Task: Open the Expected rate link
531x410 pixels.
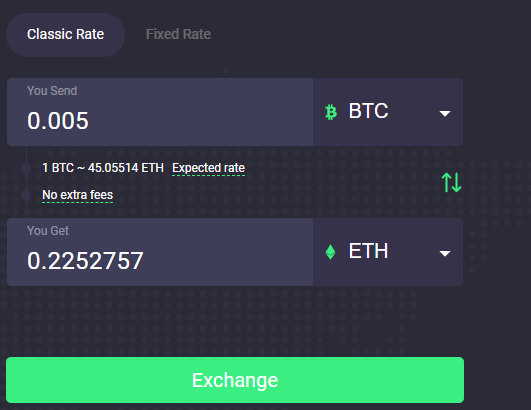Action: click(208, 168)
